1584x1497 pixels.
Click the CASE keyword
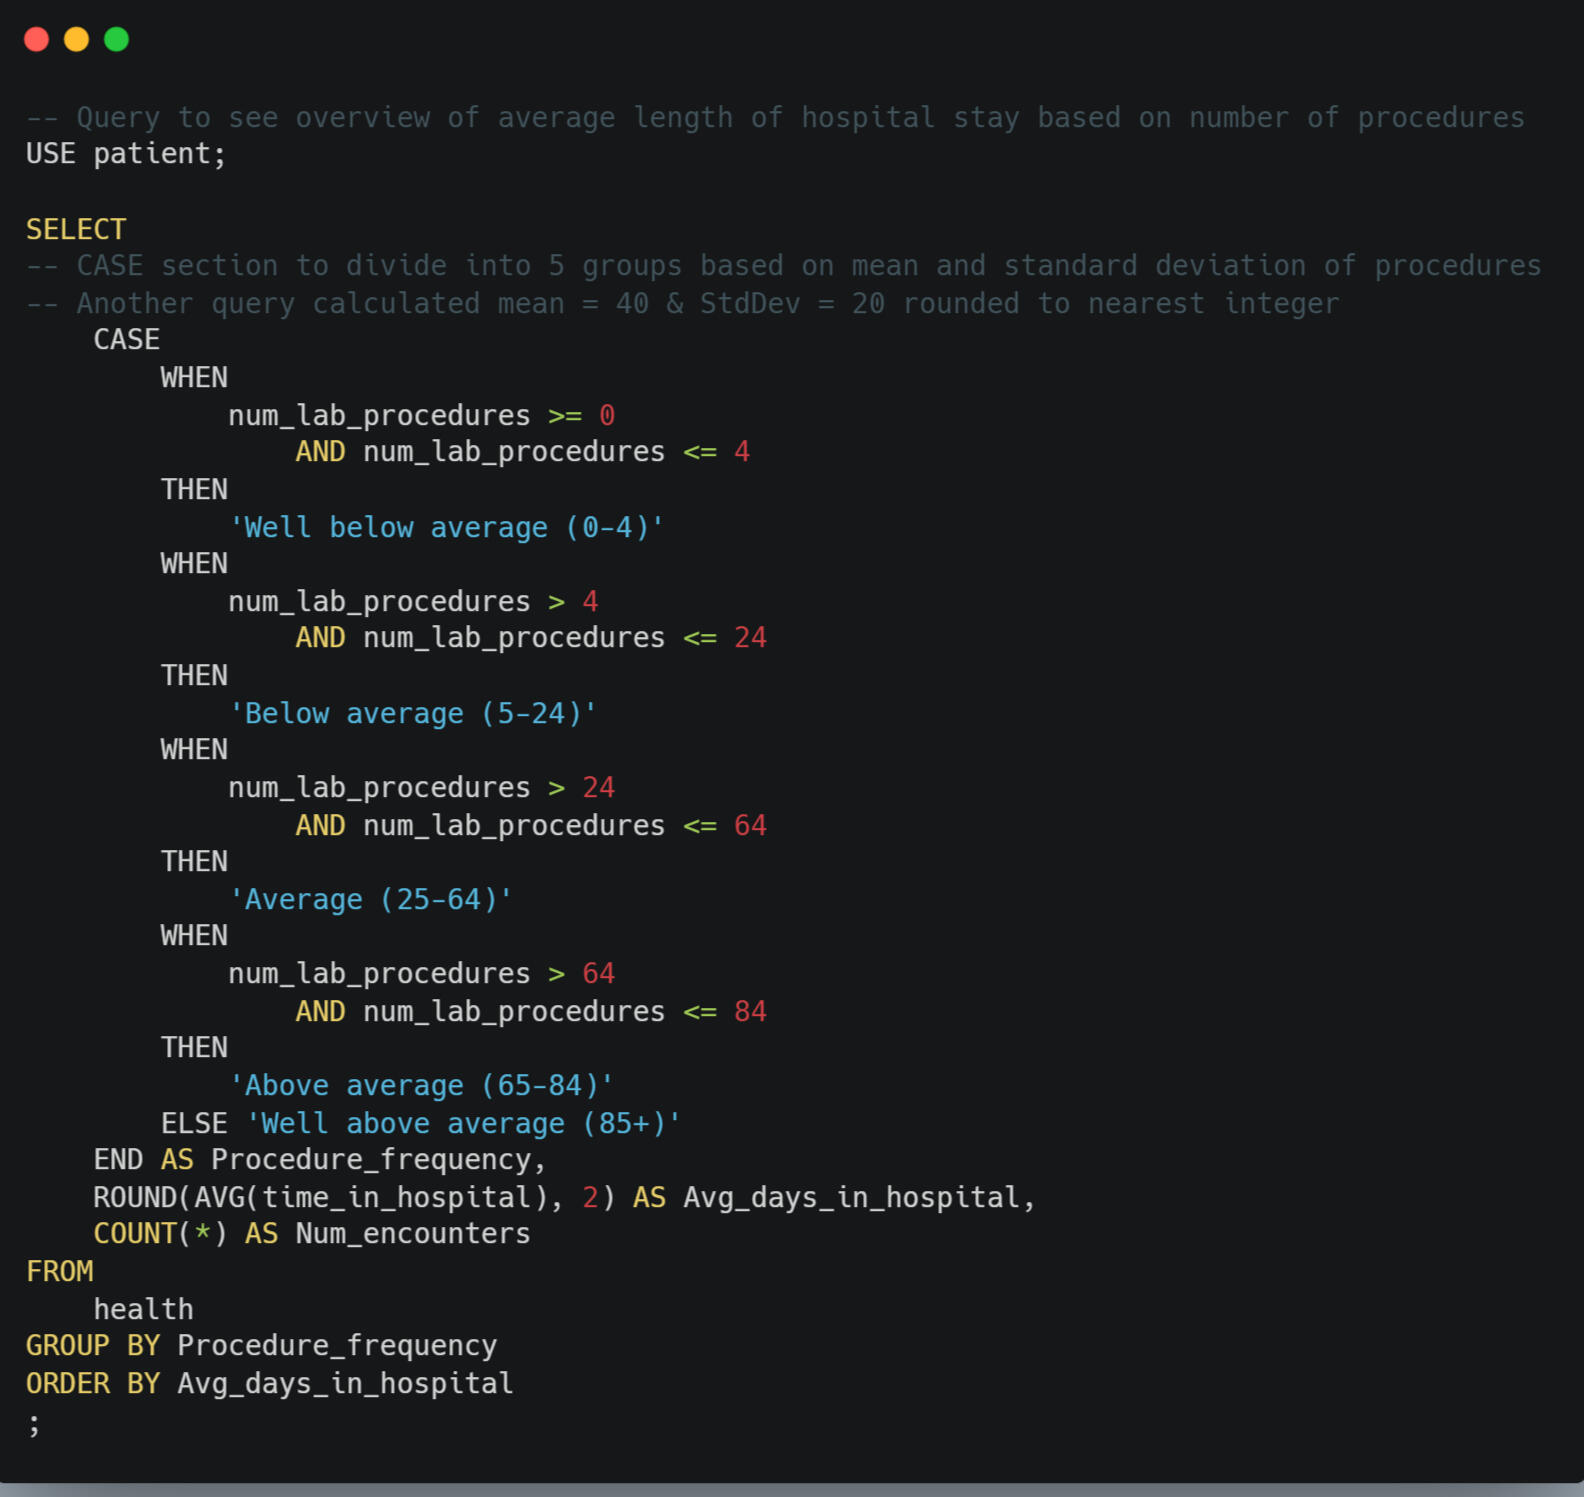click(127, 340)
